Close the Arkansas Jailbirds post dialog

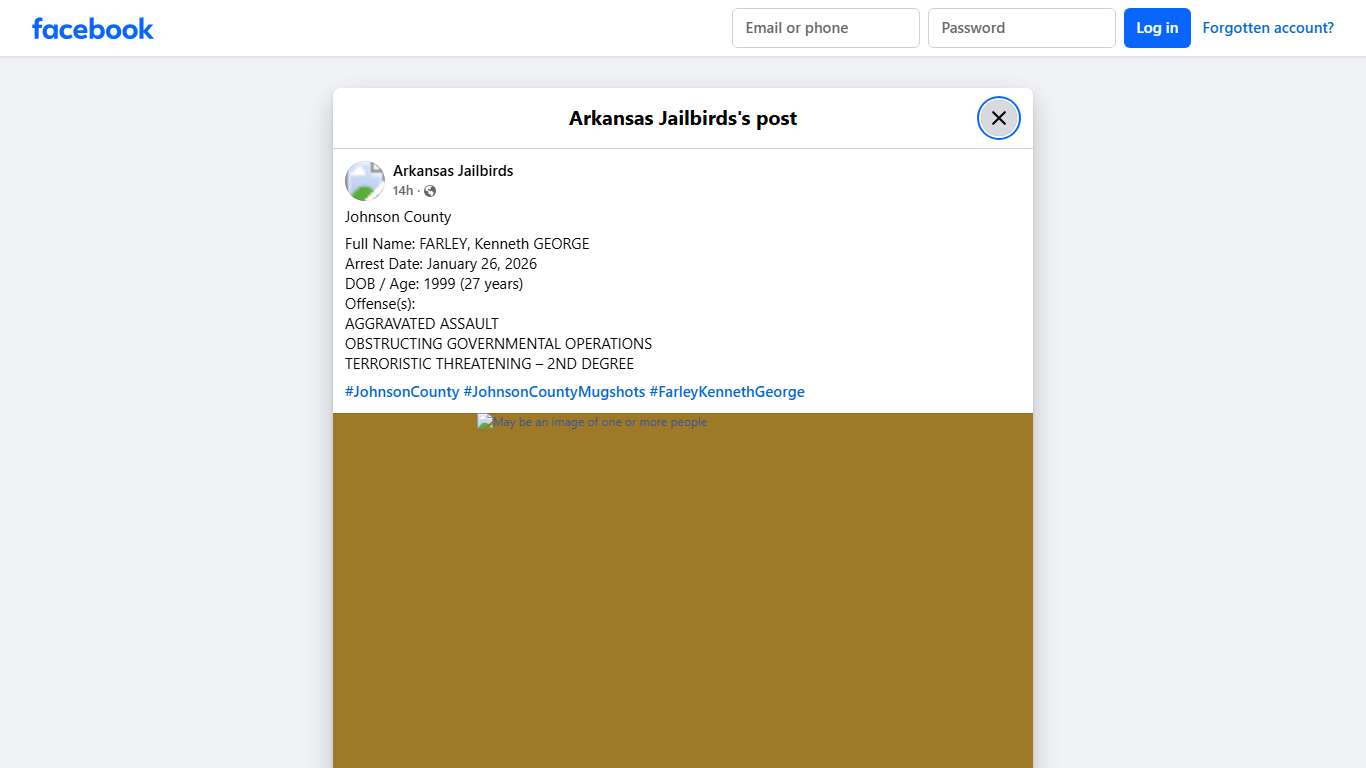pyautogui.click(x=998, y=118)
